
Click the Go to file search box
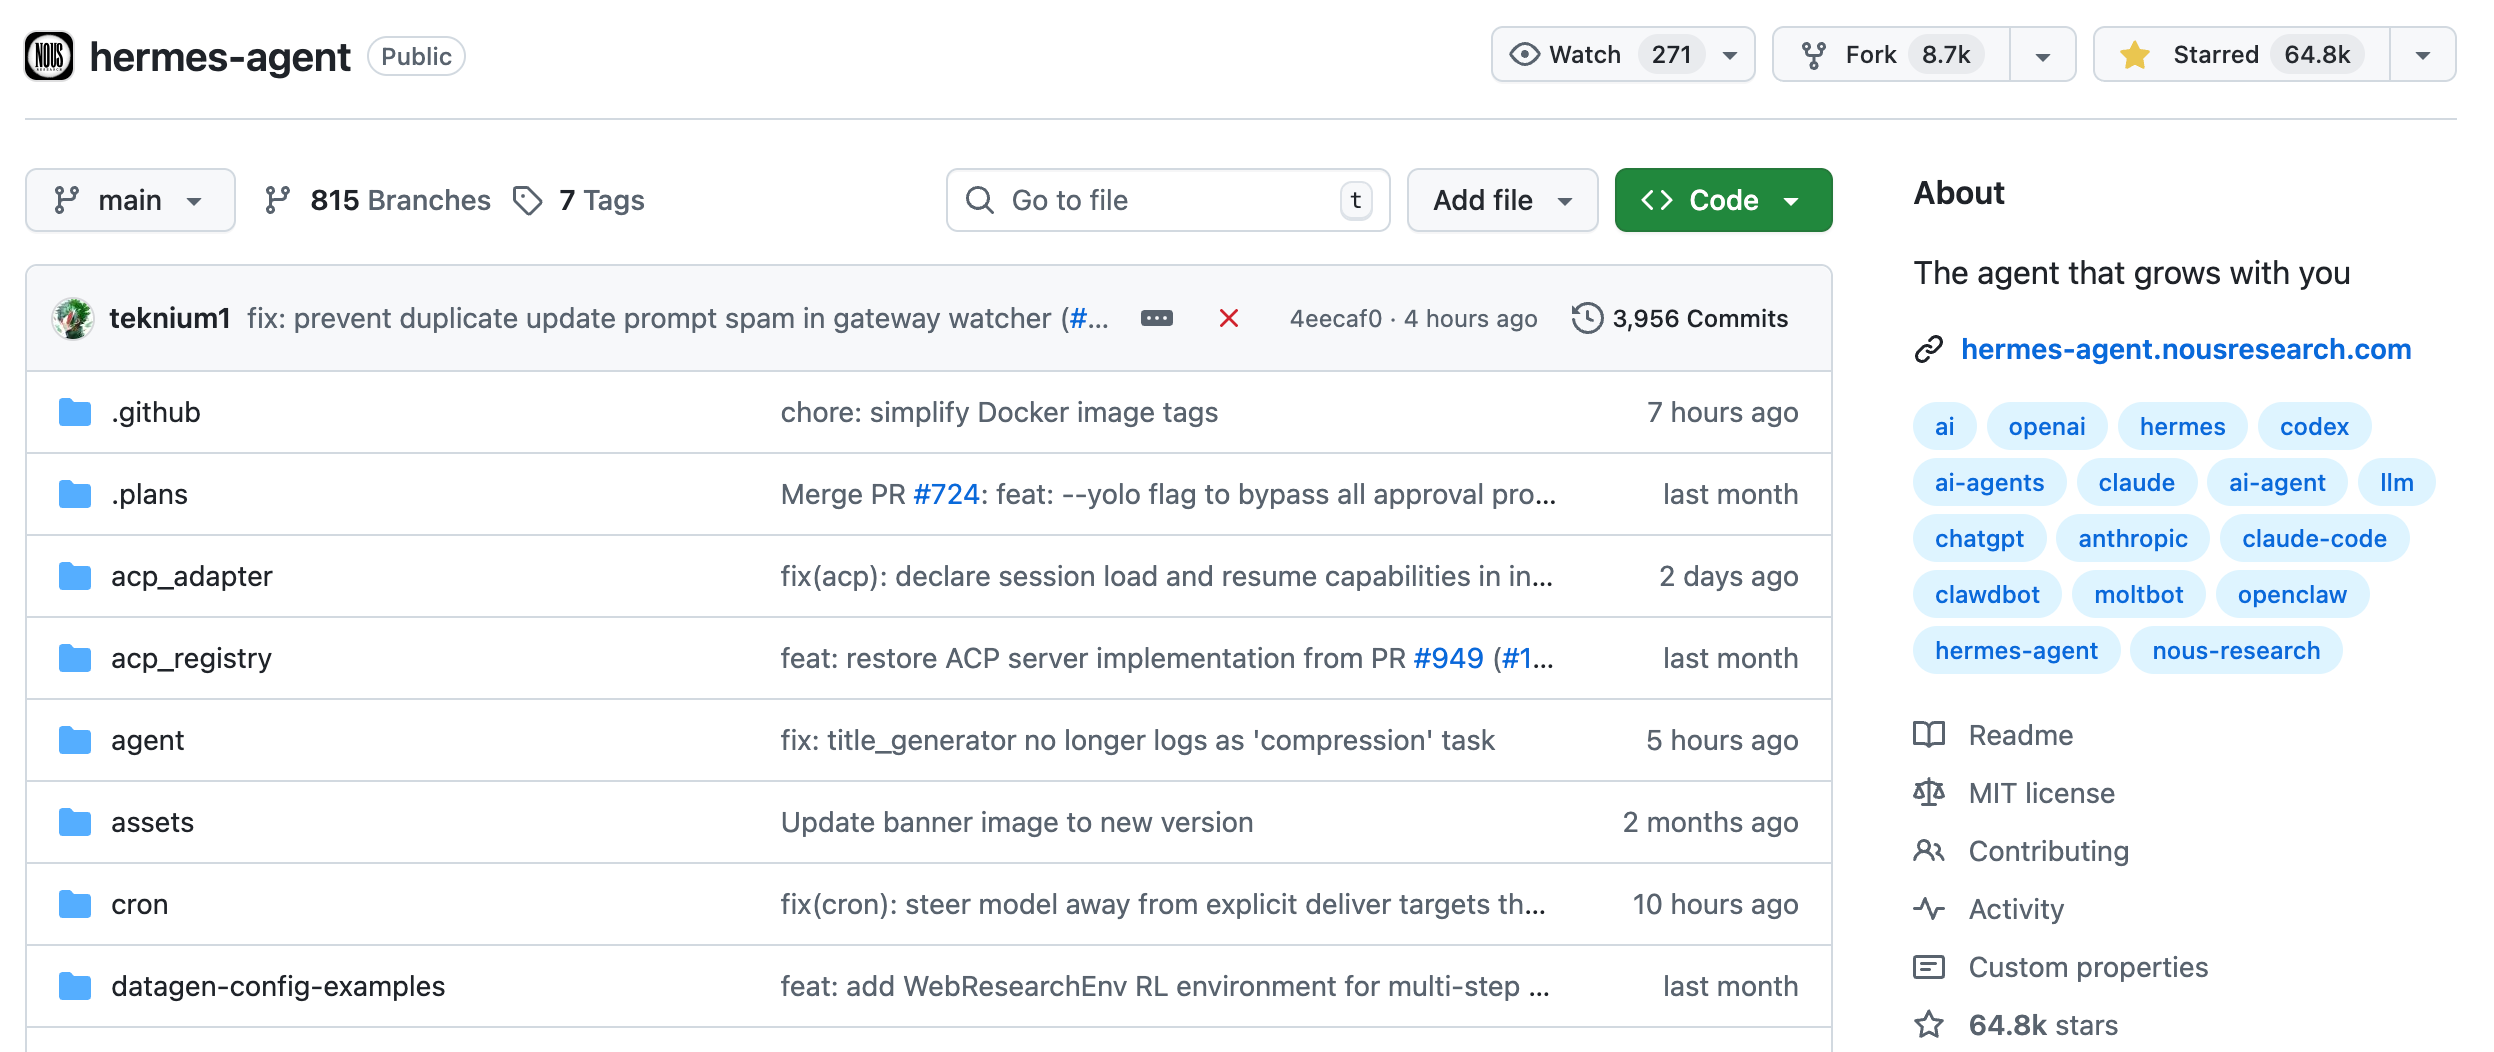[x=1167, y=200]
